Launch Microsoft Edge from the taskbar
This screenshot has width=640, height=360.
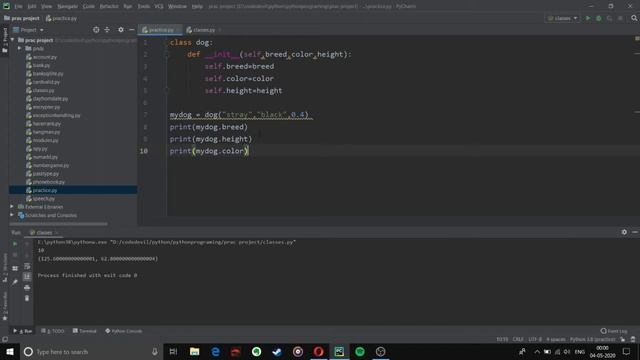(x=215, y=351)
